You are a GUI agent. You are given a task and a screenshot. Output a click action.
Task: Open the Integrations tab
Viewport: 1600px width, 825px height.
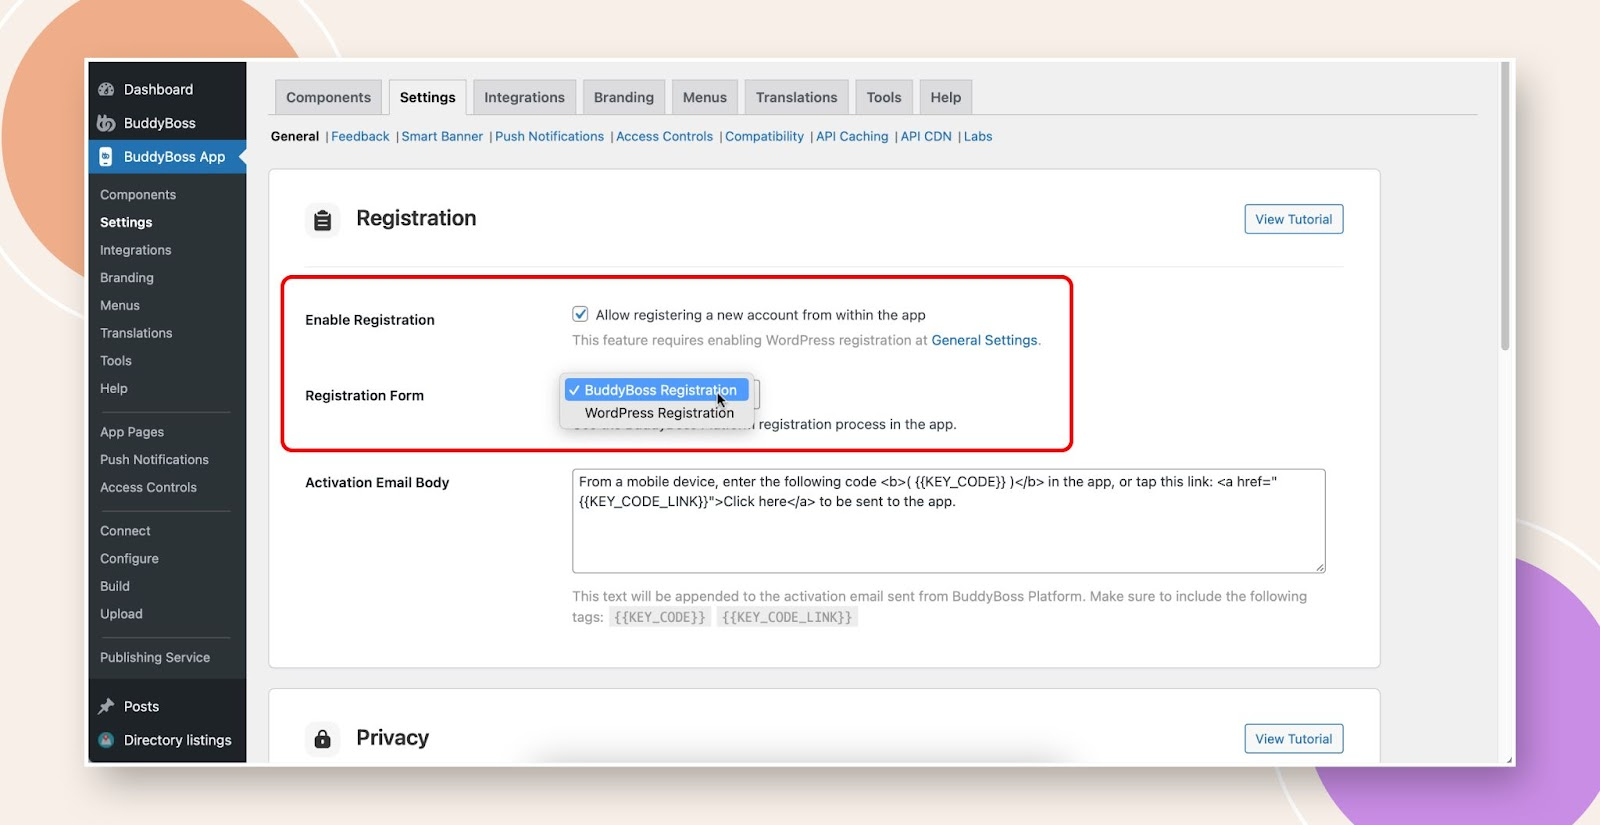point(524,97)
